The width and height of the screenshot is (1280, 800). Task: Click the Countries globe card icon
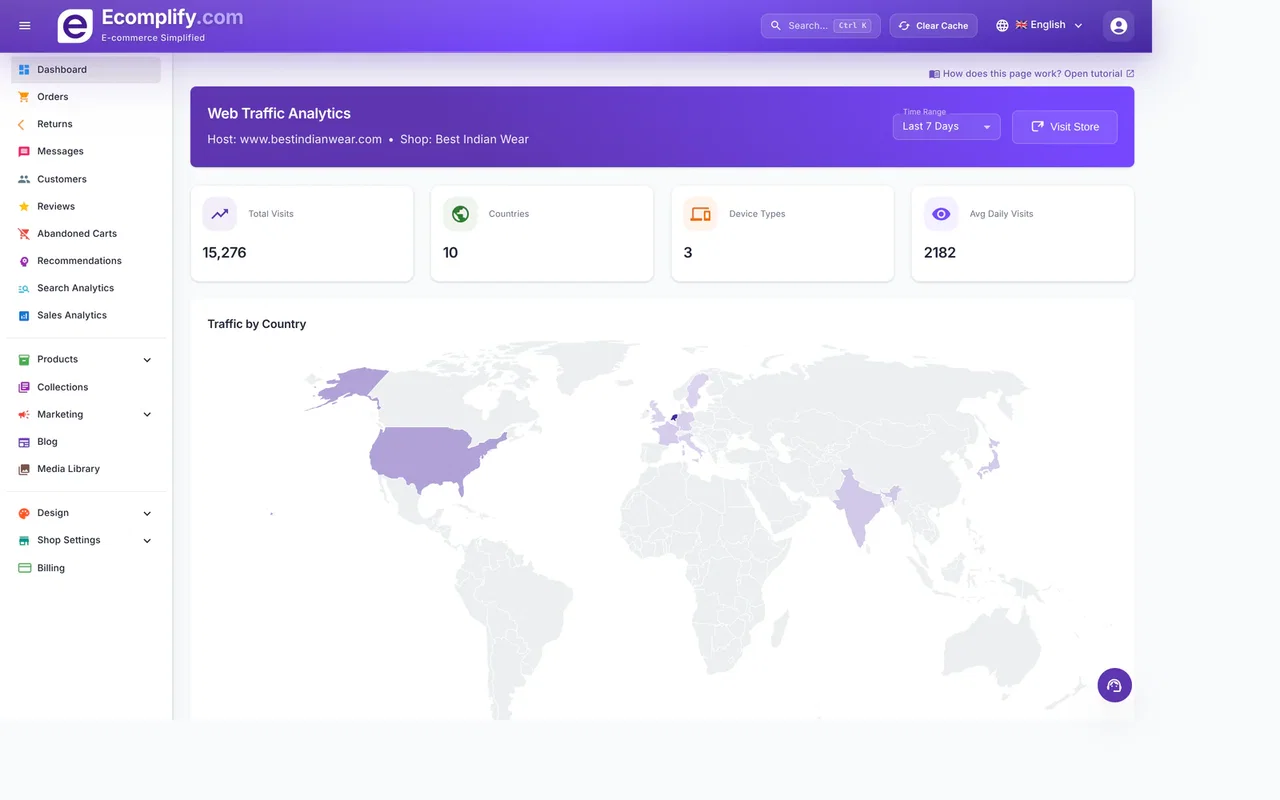coord(460,214)
